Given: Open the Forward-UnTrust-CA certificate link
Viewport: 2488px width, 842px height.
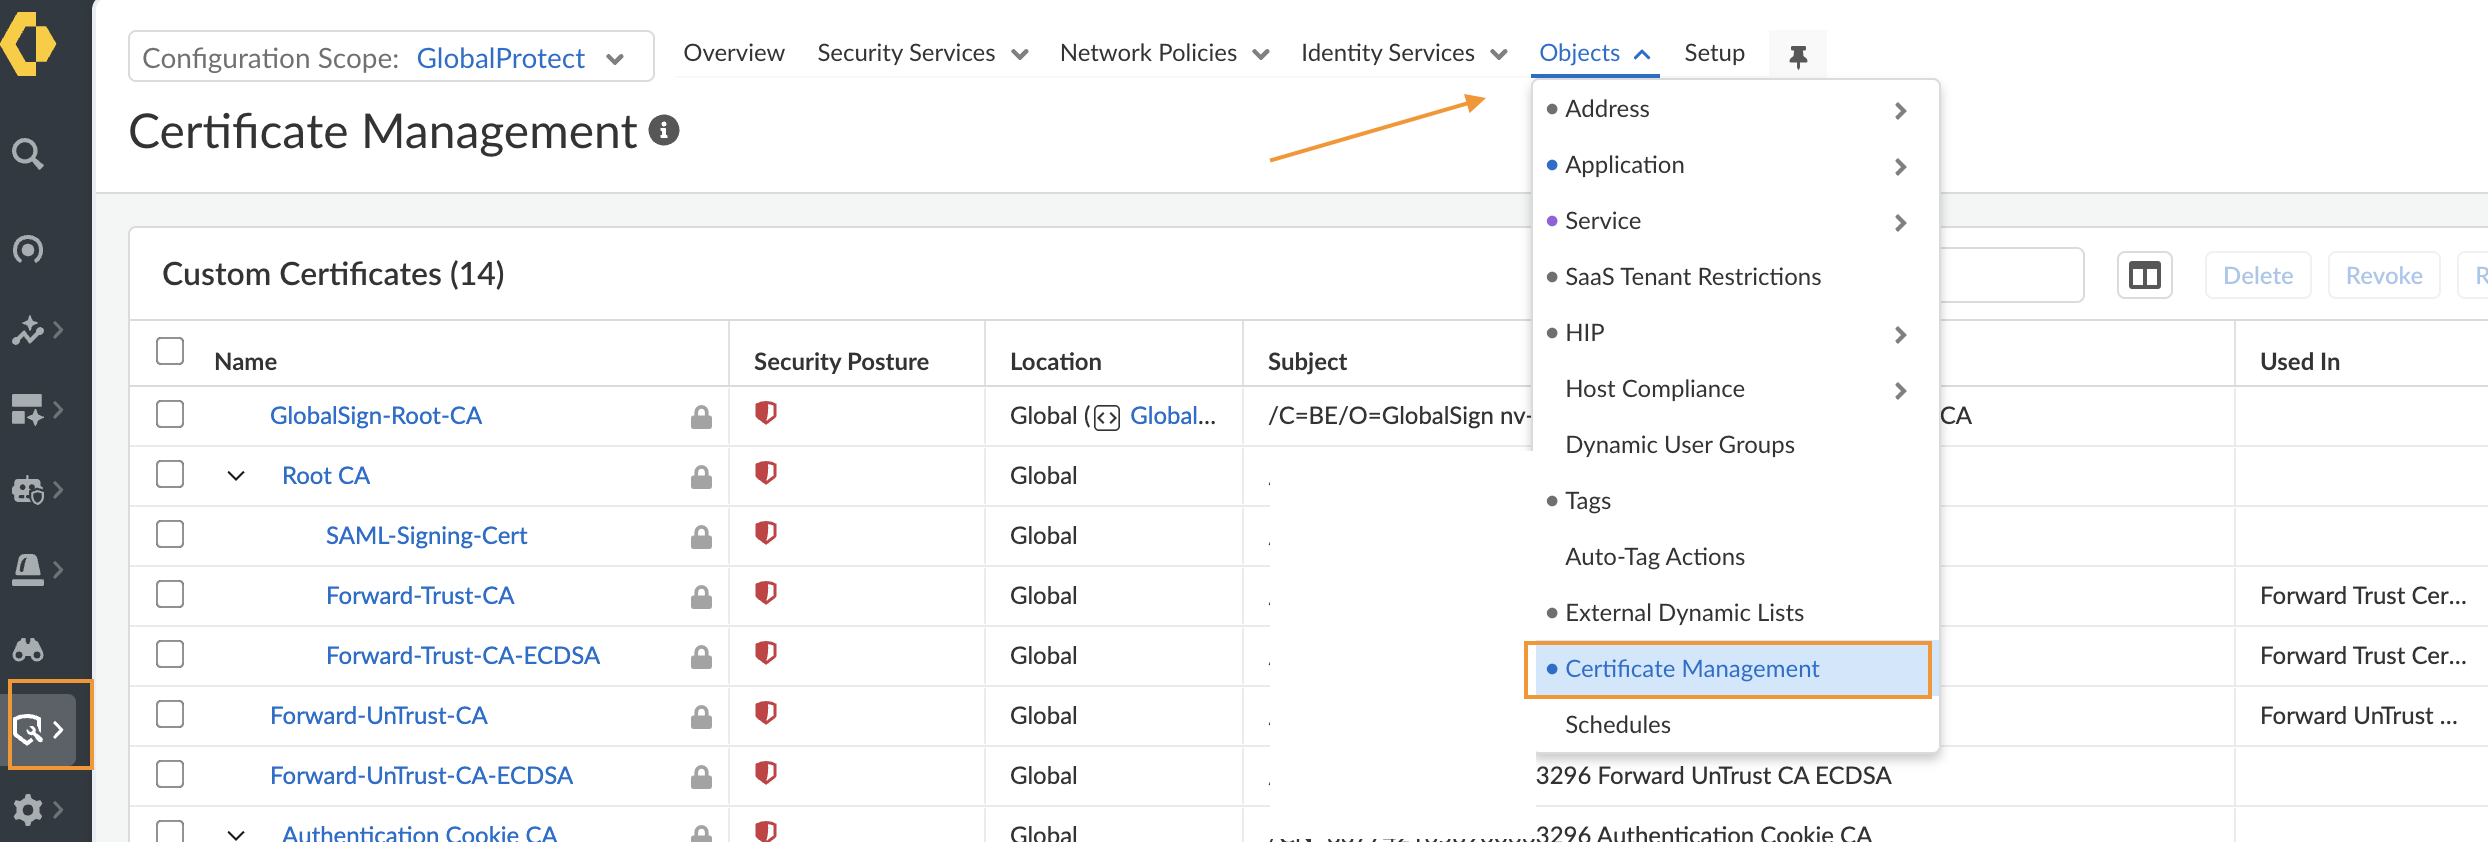Looking at the screenshot, I should [x=378, y=716].
